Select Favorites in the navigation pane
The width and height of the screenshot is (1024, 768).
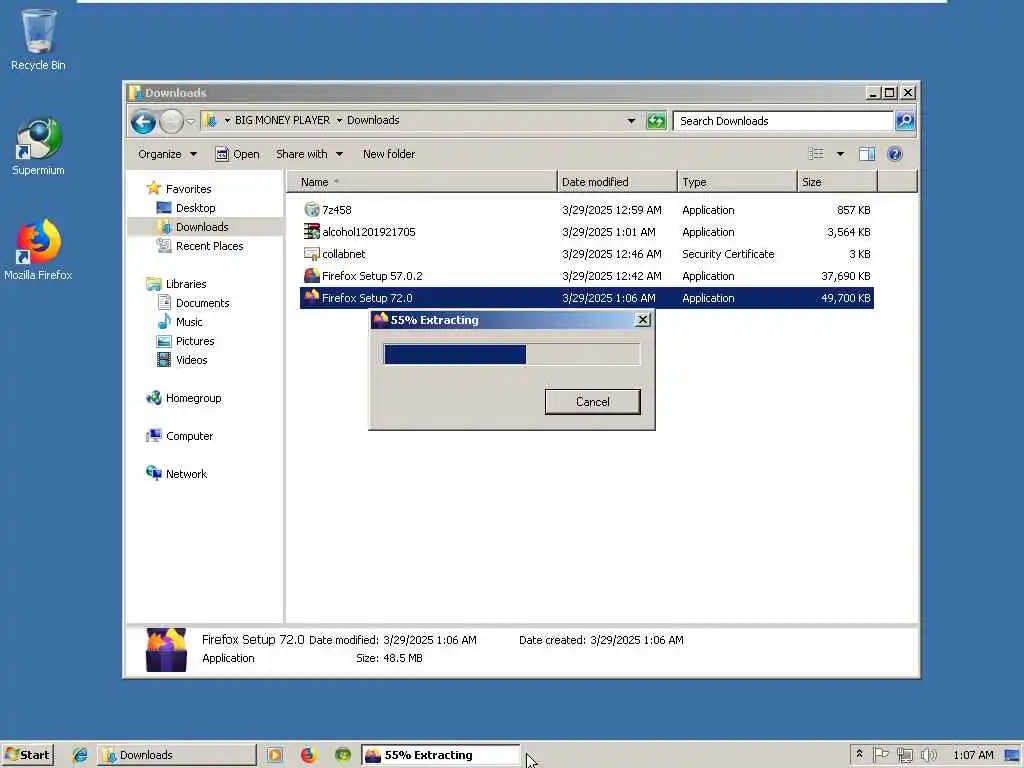pyautogui.click(x=188, y=189)
